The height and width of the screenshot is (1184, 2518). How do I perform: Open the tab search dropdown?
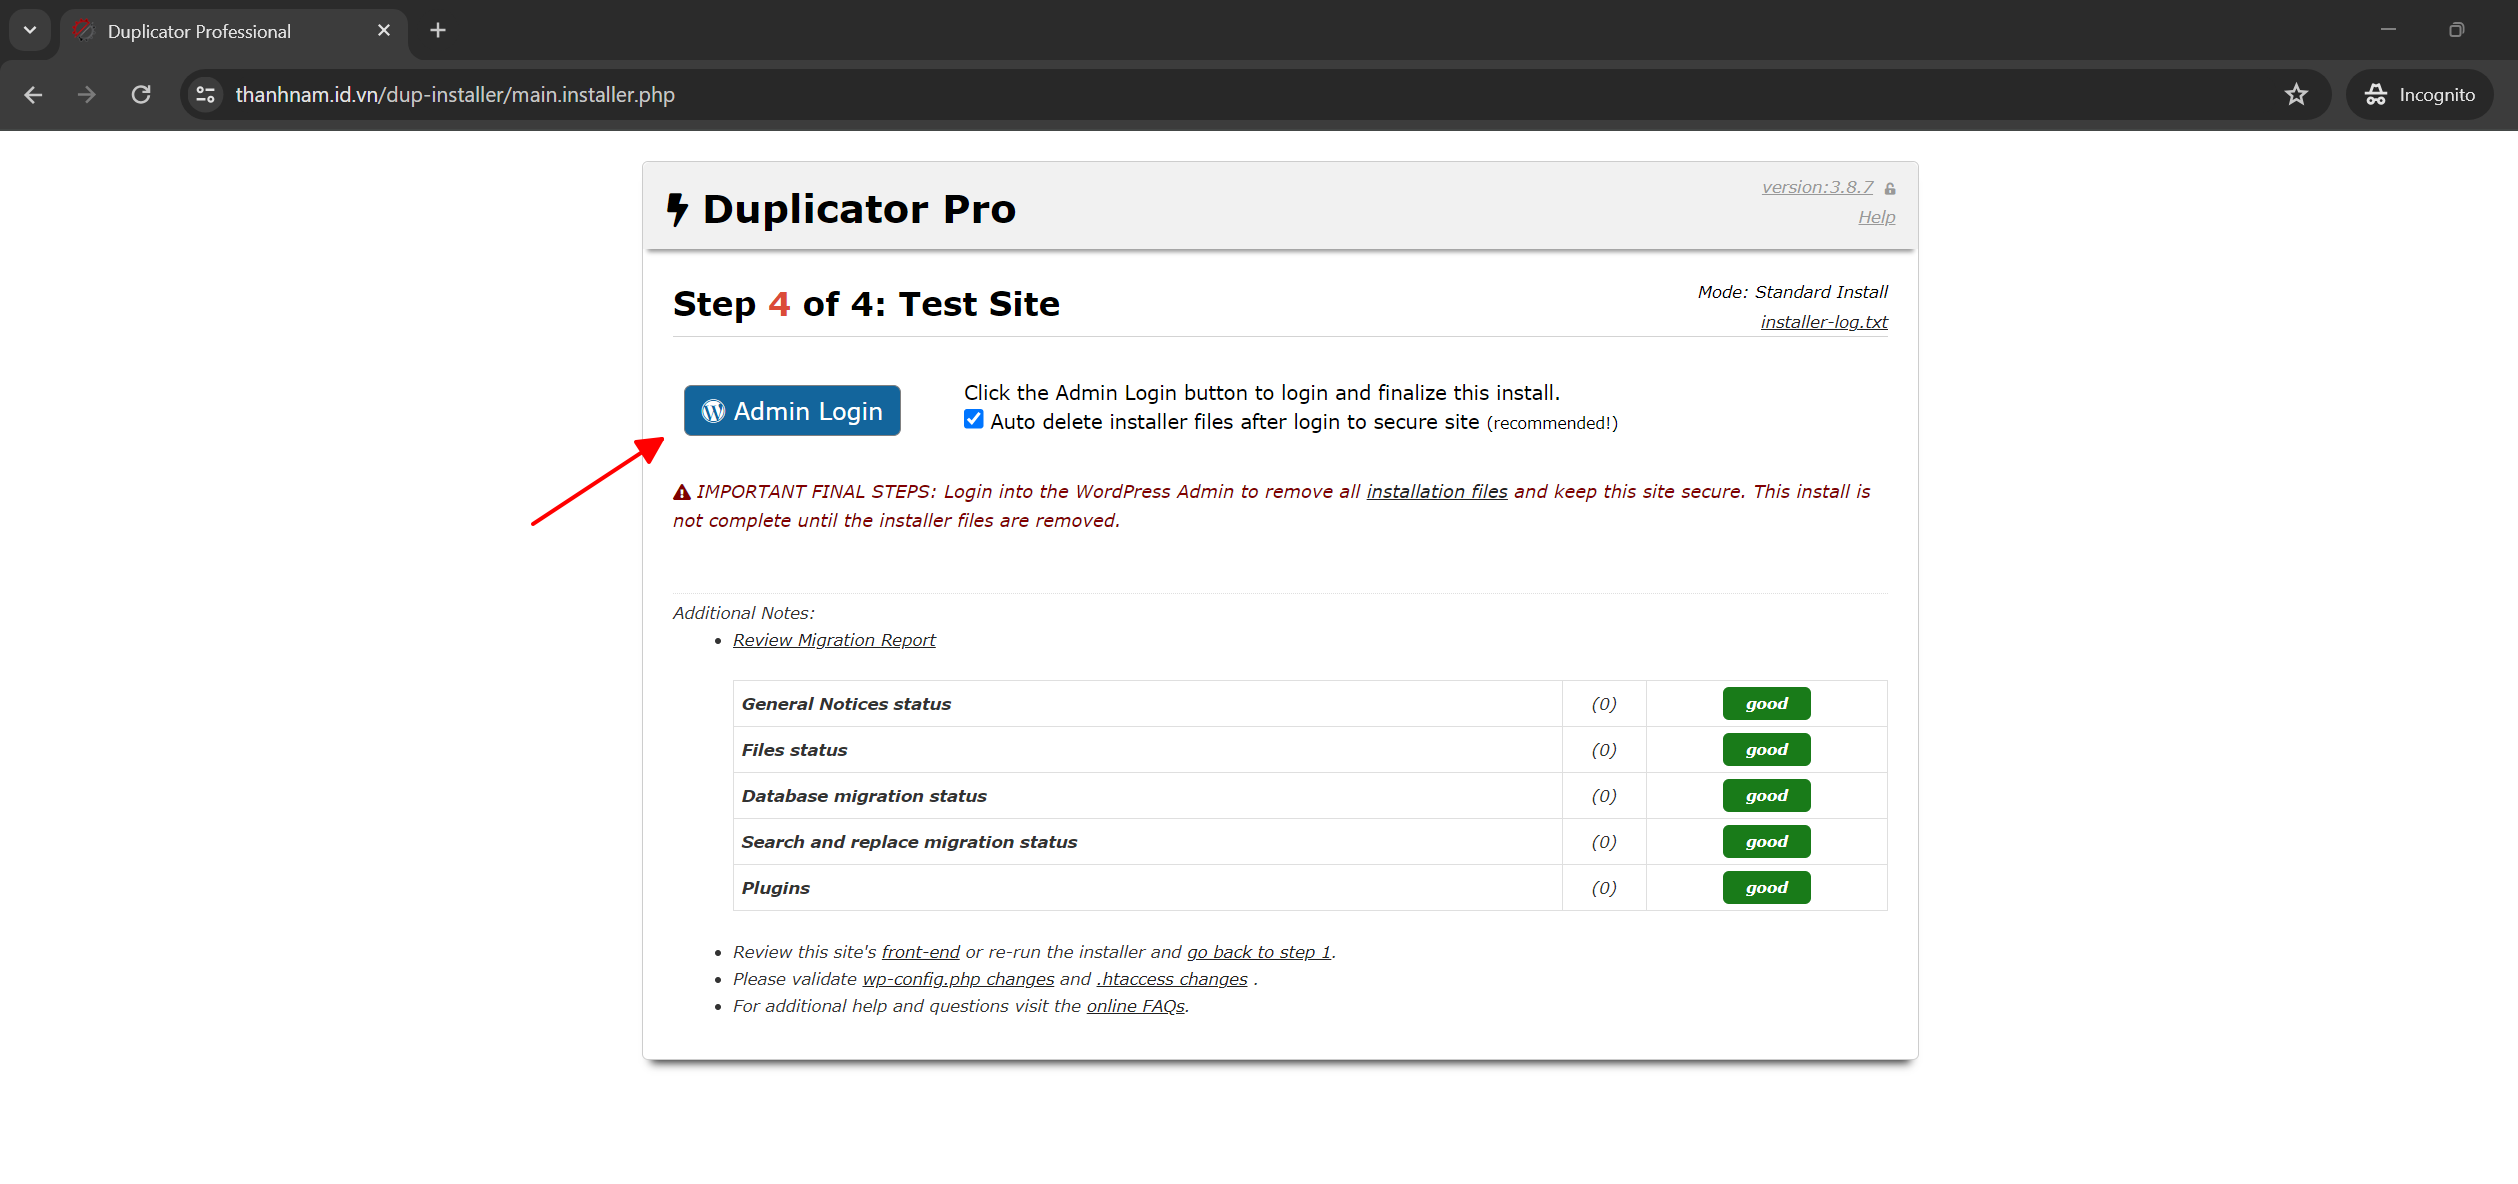pos(30,30)
